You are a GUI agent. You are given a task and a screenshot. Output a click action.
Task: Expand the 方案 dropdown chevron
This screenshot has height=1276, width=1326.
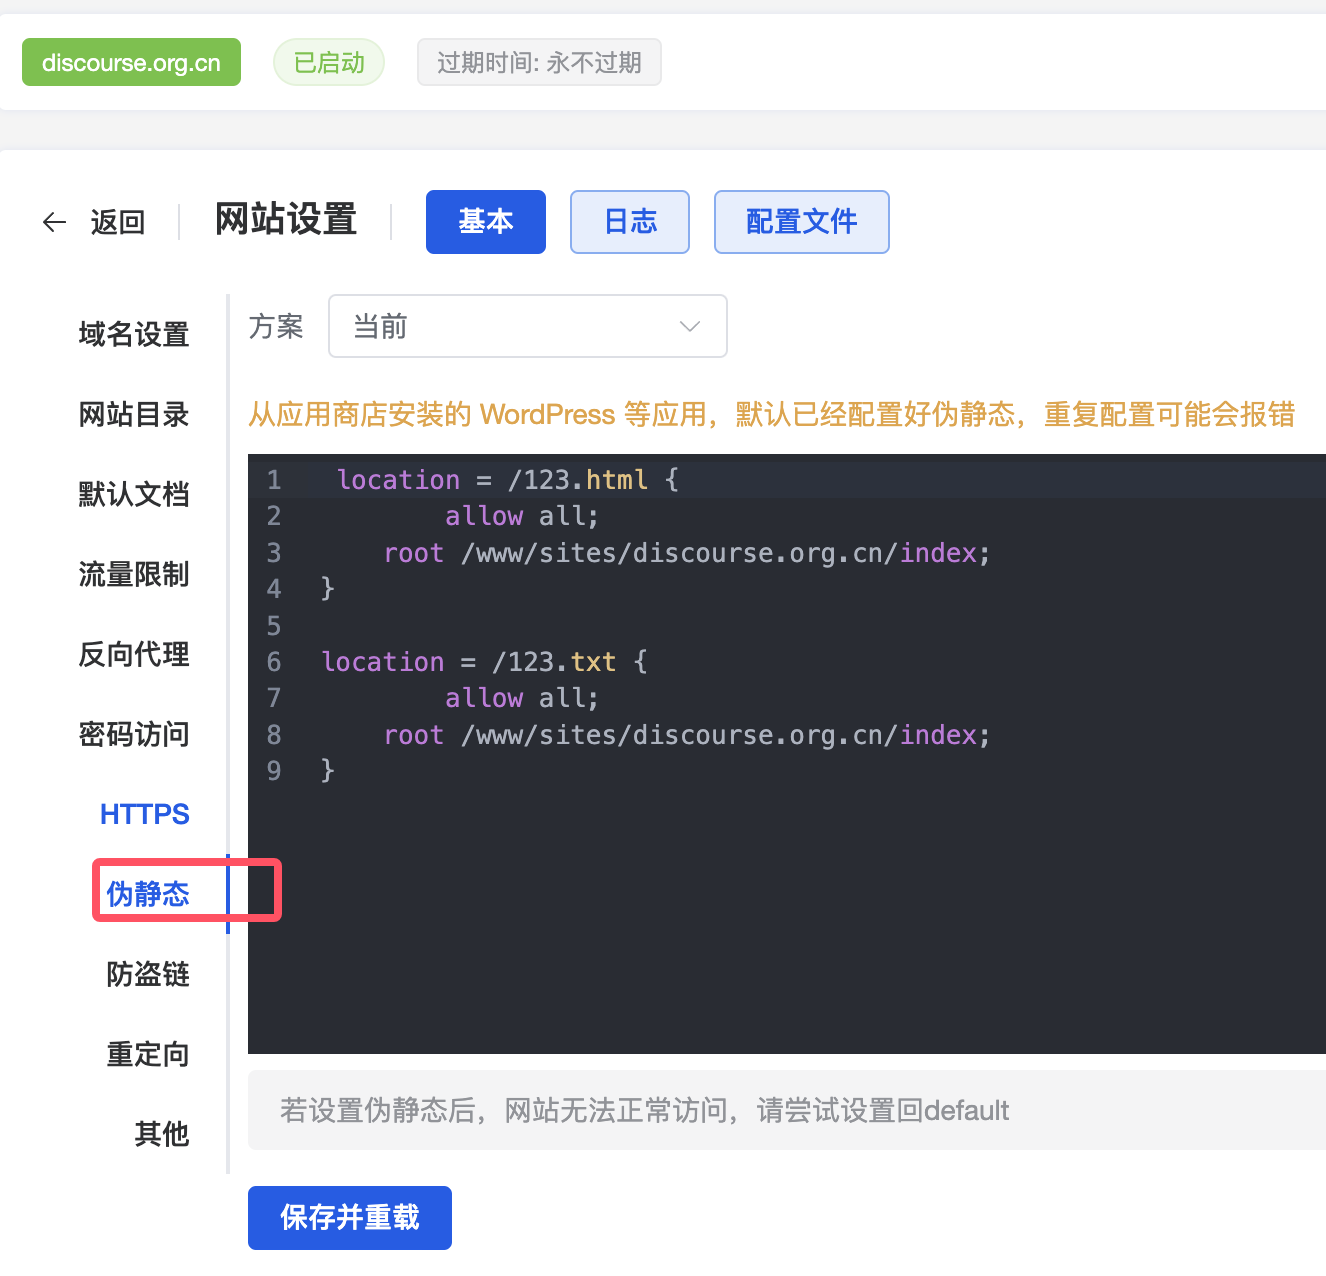689,327
